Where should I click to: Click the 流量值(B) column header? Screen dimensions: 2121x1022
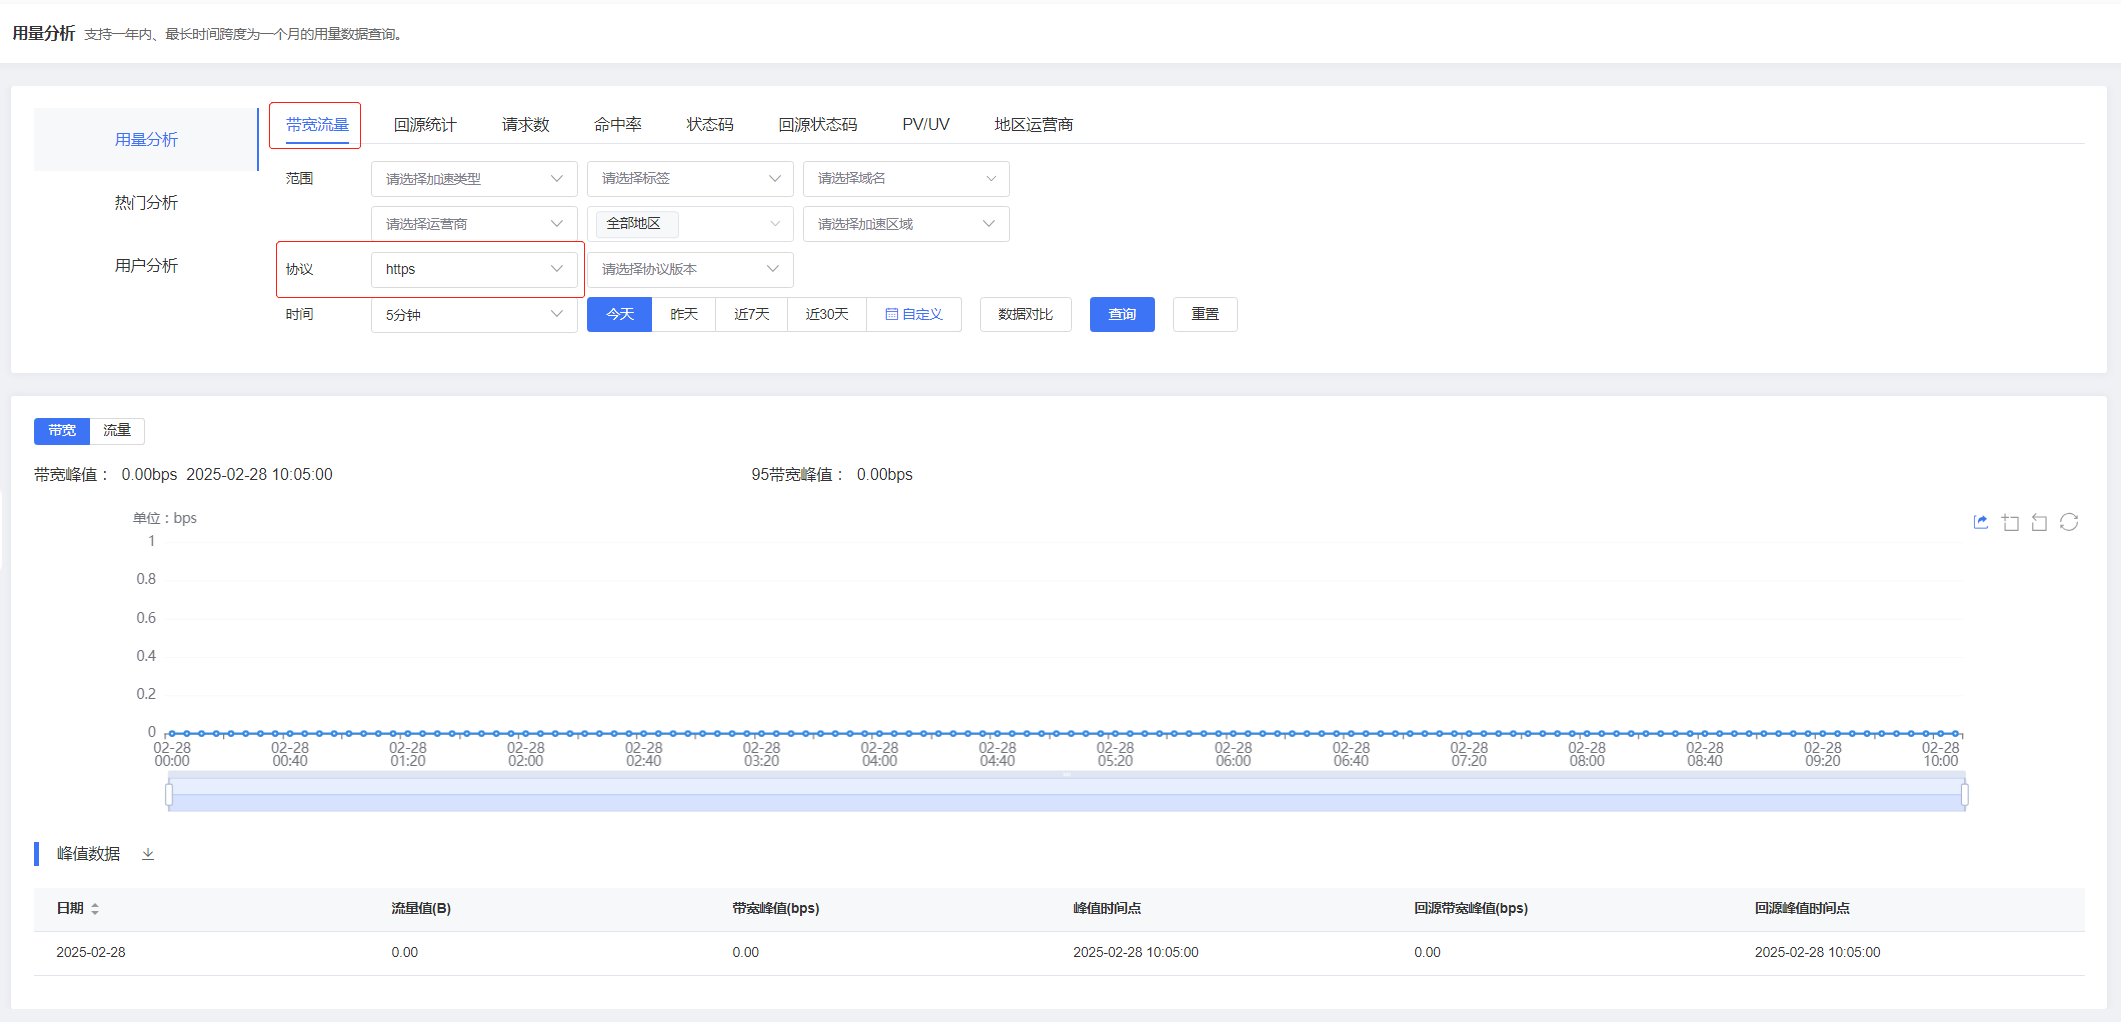(x=421, y=909)
